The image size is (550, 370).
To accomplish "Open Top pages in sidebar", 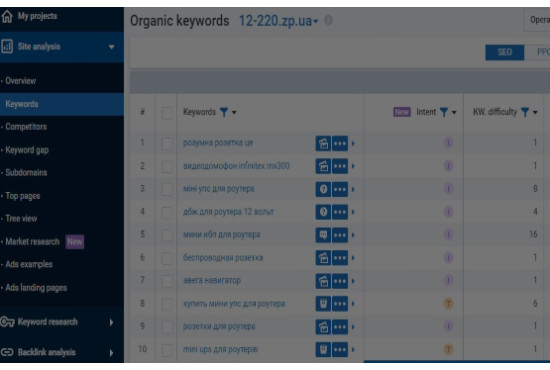I will tap(22, 196).
